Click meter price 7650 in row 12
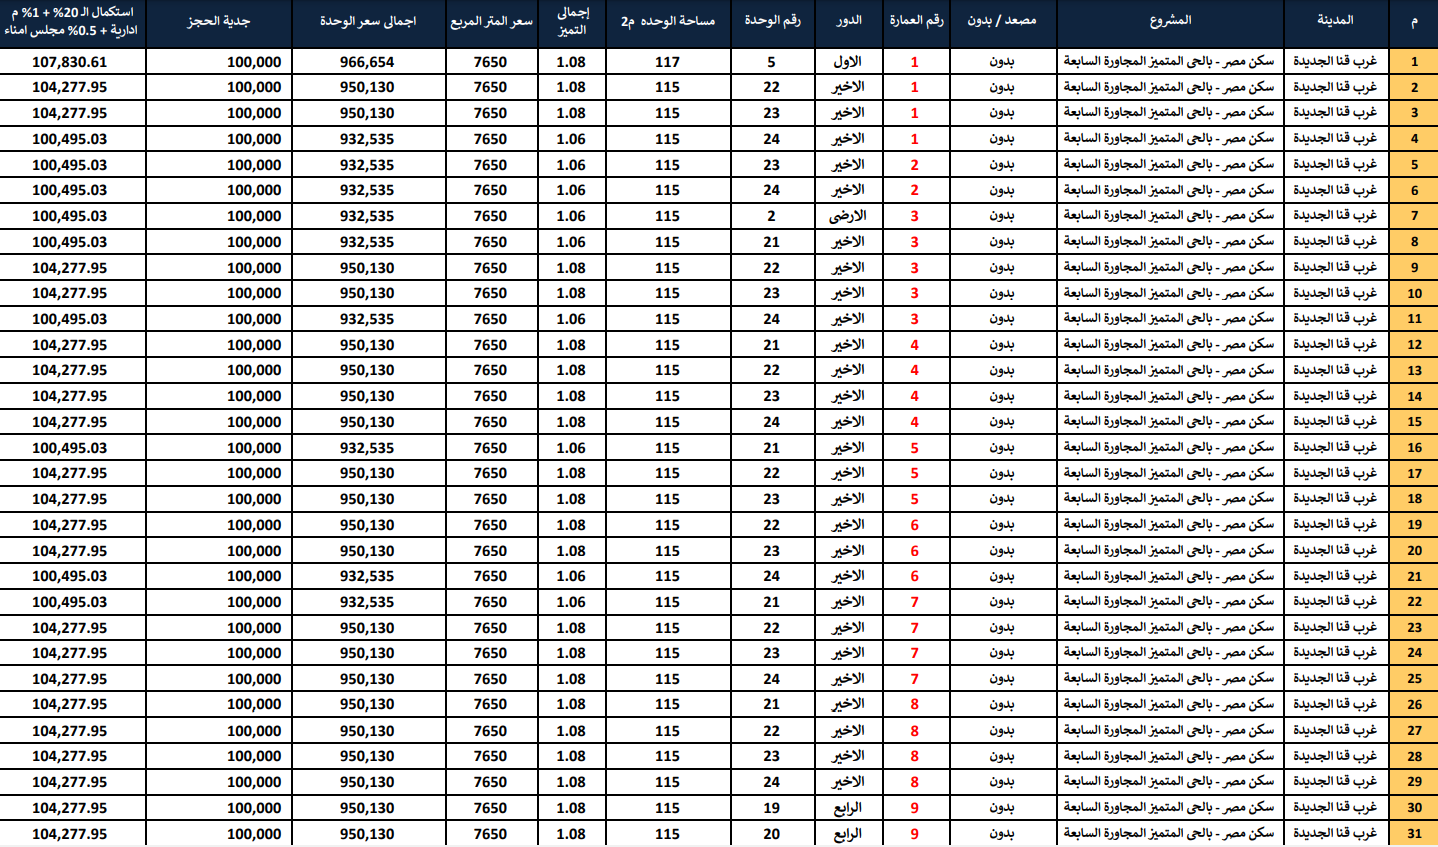This screenshot has height=847, width=1438. tap(490, 345)
